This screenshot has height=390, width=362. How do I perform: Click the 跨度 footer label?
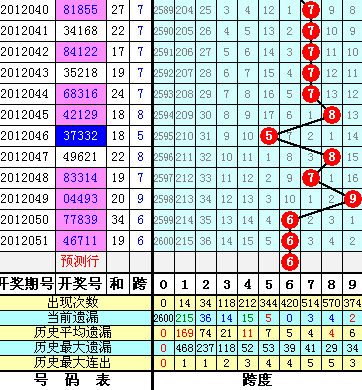(257, 380)
